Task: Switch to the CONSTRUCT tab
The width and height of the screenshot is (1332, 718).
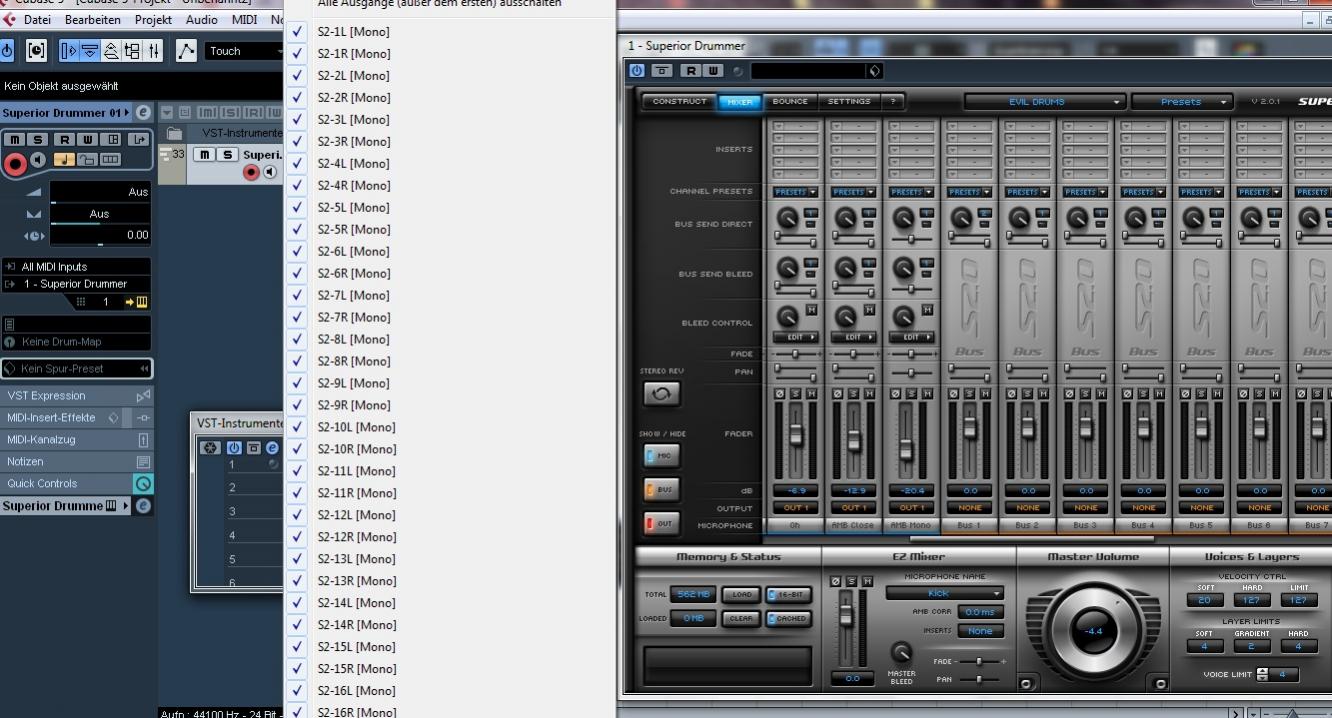Action: pyautogui.click(x=679, y=101)
